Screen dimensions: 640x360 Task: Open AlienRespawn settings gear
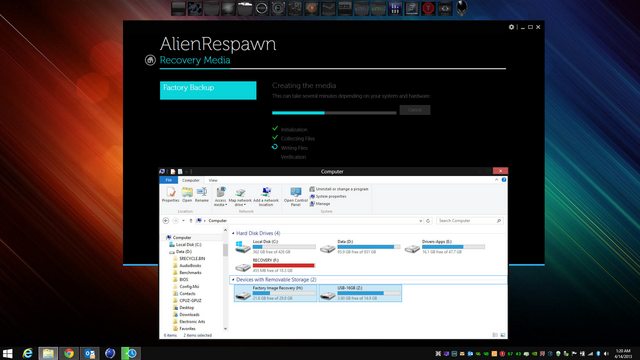coord(511,27)
